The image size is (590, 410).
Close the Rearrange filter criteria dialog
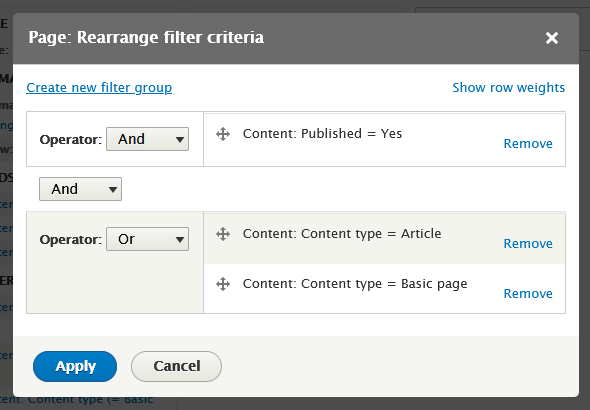point(552,38)
